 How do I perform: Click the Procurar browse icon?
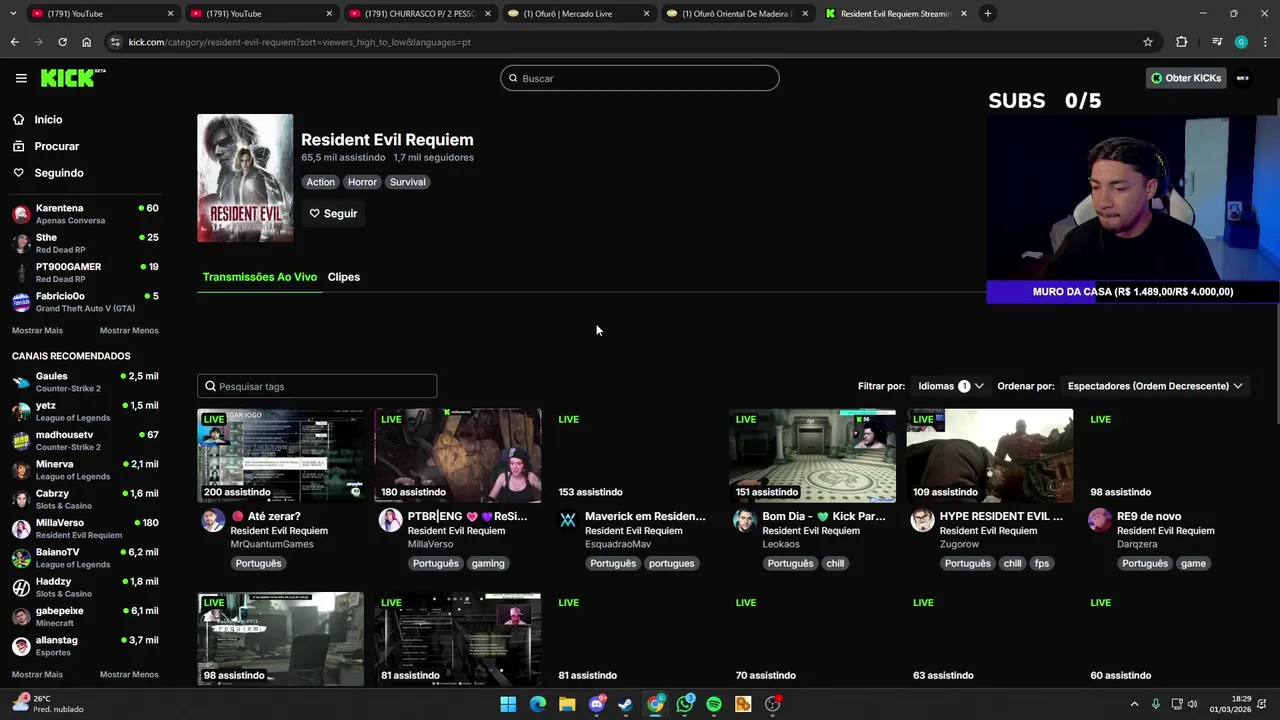coord(18,146)
